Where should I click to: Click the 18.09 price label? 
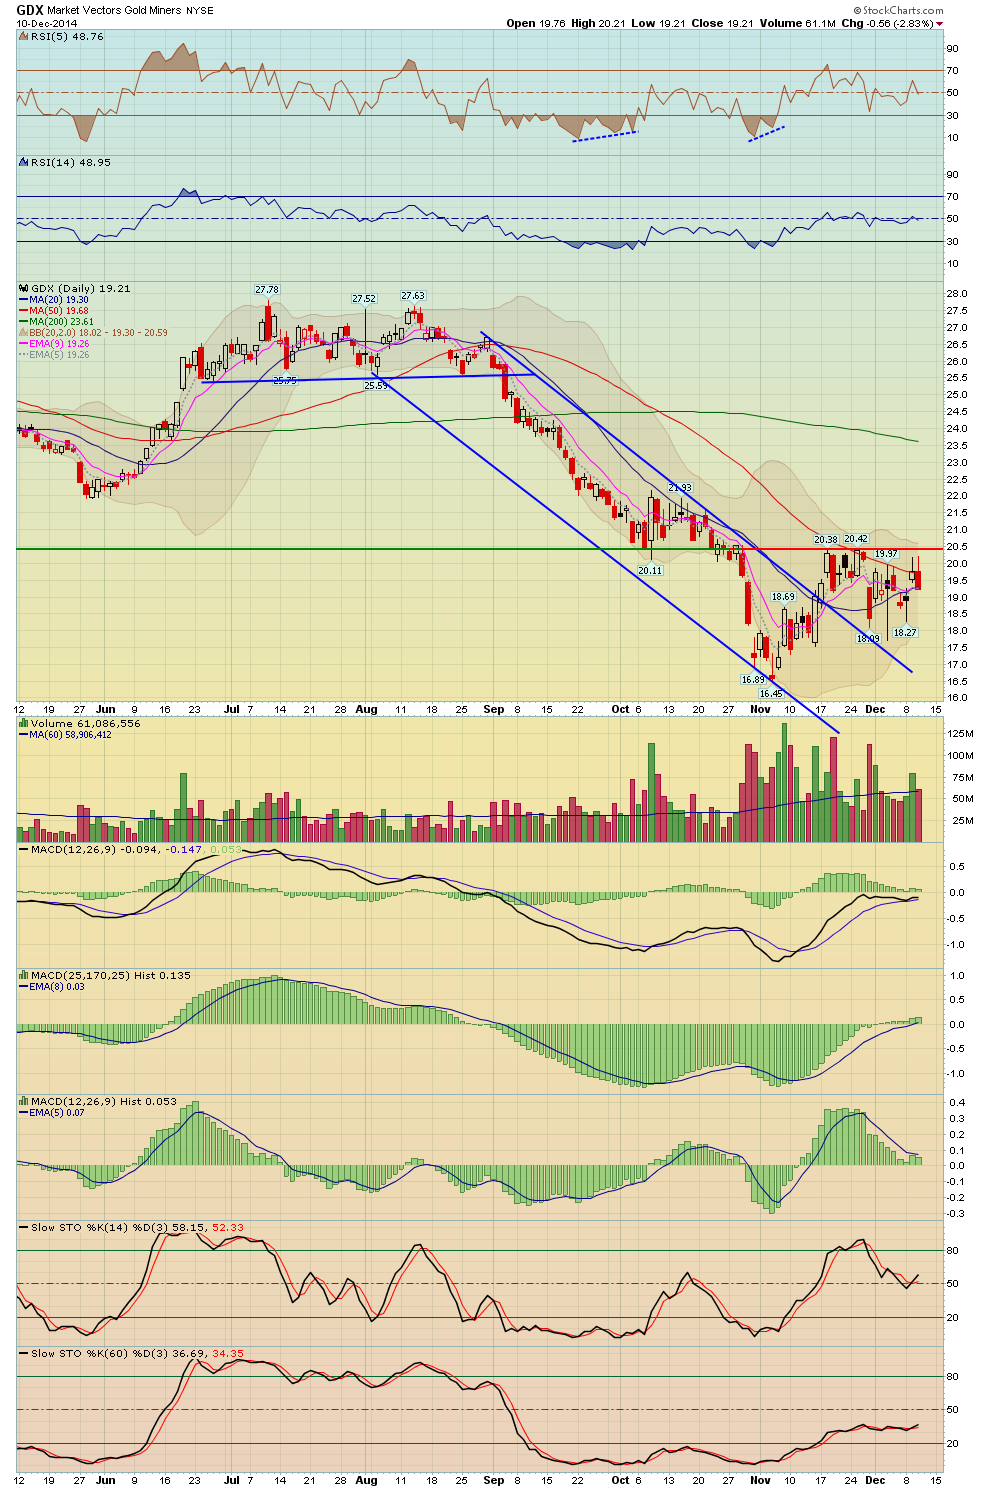tap(867, 638)
